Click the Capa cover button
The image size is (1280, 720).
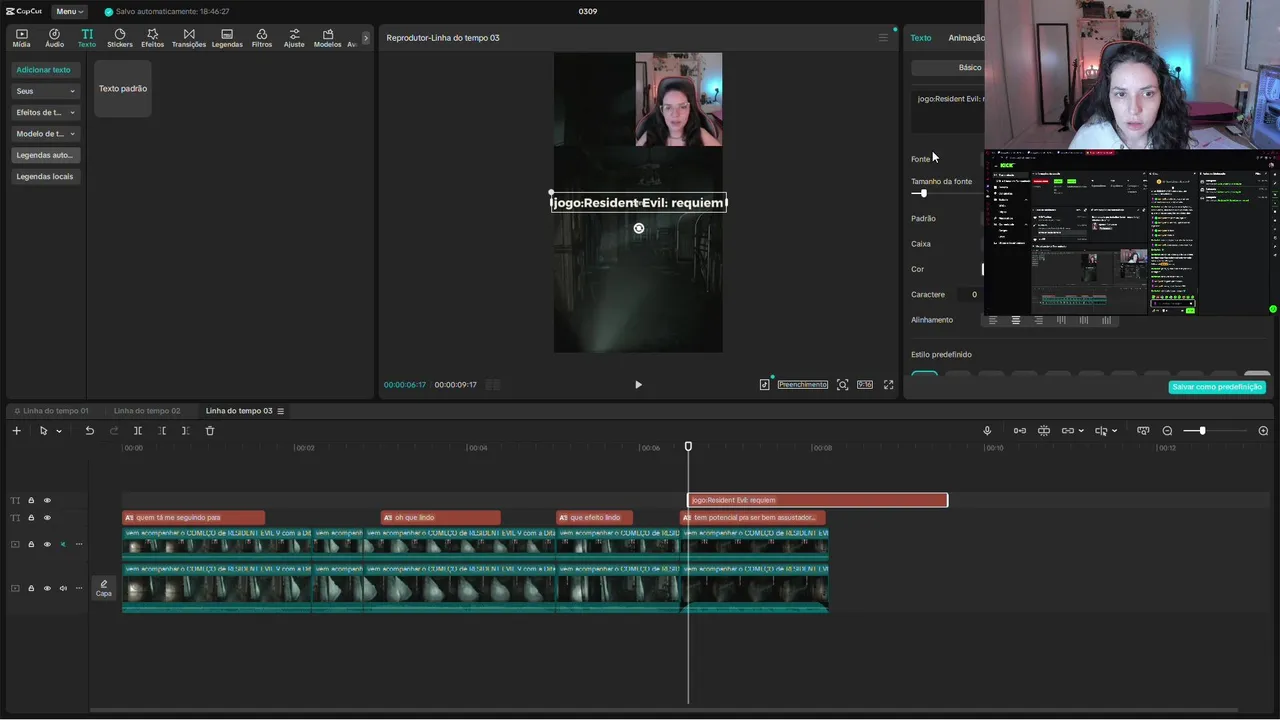pos(104,588)
